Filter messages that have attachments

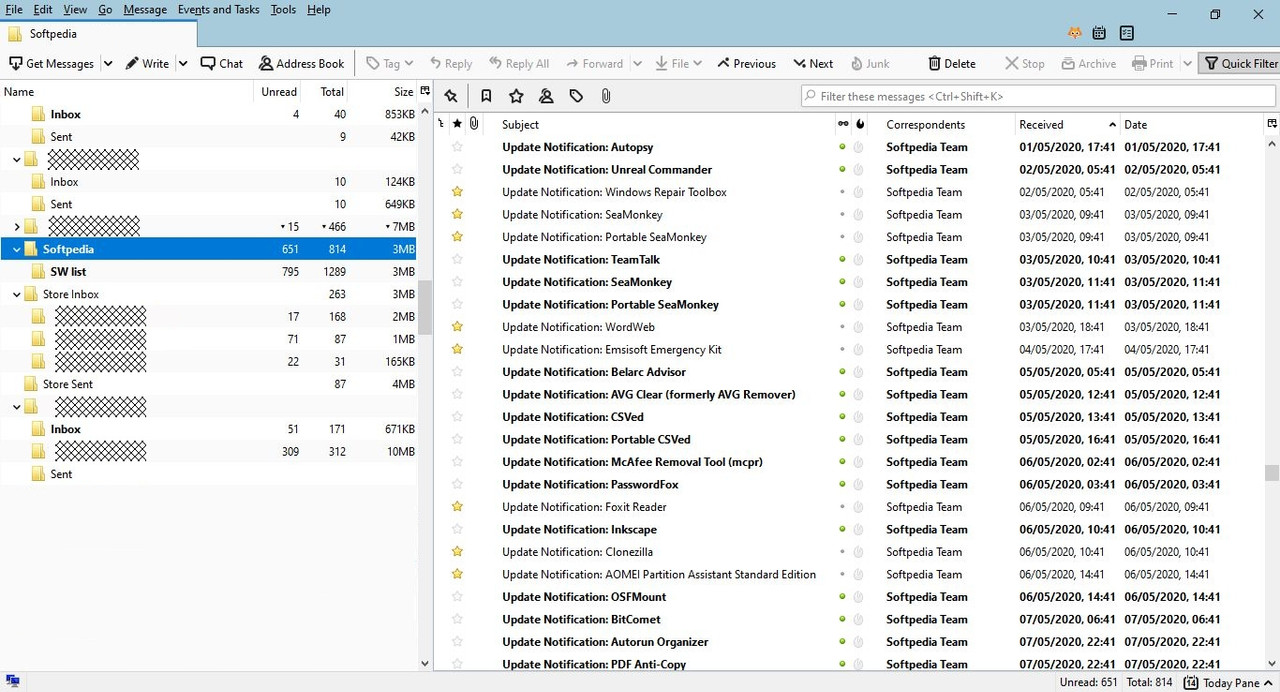(606, 96)
